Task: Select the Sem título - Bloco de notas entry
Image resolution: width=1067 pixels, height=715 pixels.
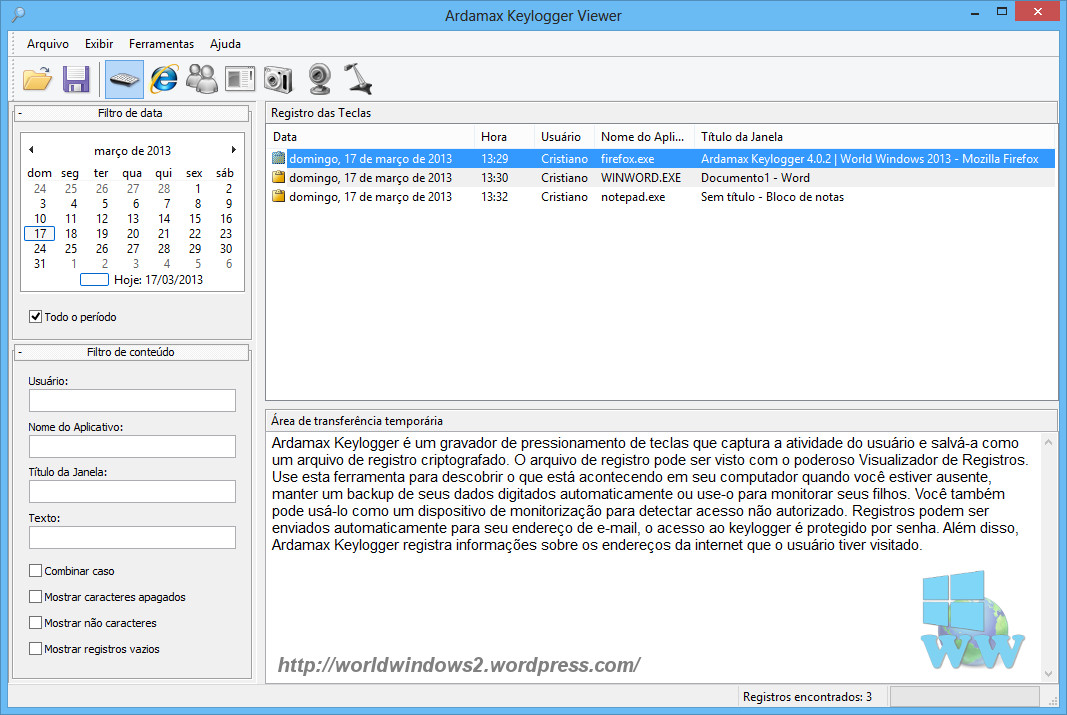Action: click(663, 197)
